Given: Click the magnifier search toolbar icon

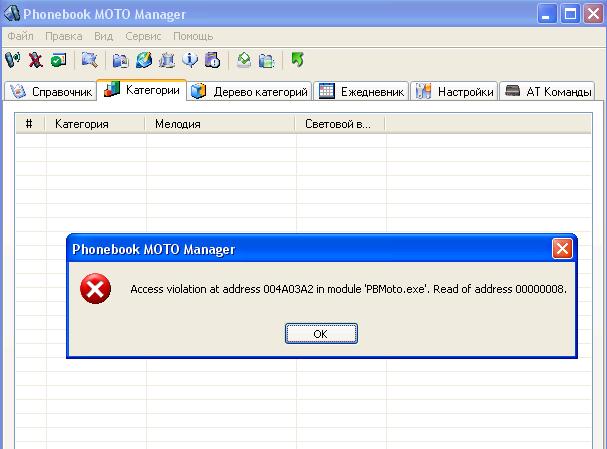Looking at the screenshot, I should point(89,60).
